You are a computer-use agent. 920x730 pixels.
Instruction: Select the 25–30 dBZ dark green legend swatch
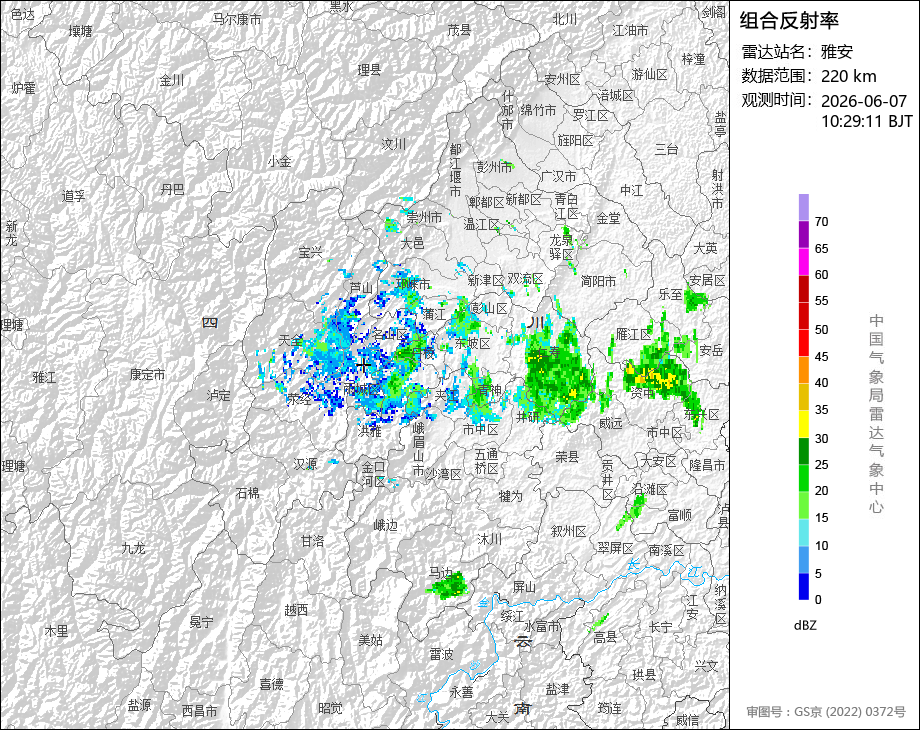[803, 452]
